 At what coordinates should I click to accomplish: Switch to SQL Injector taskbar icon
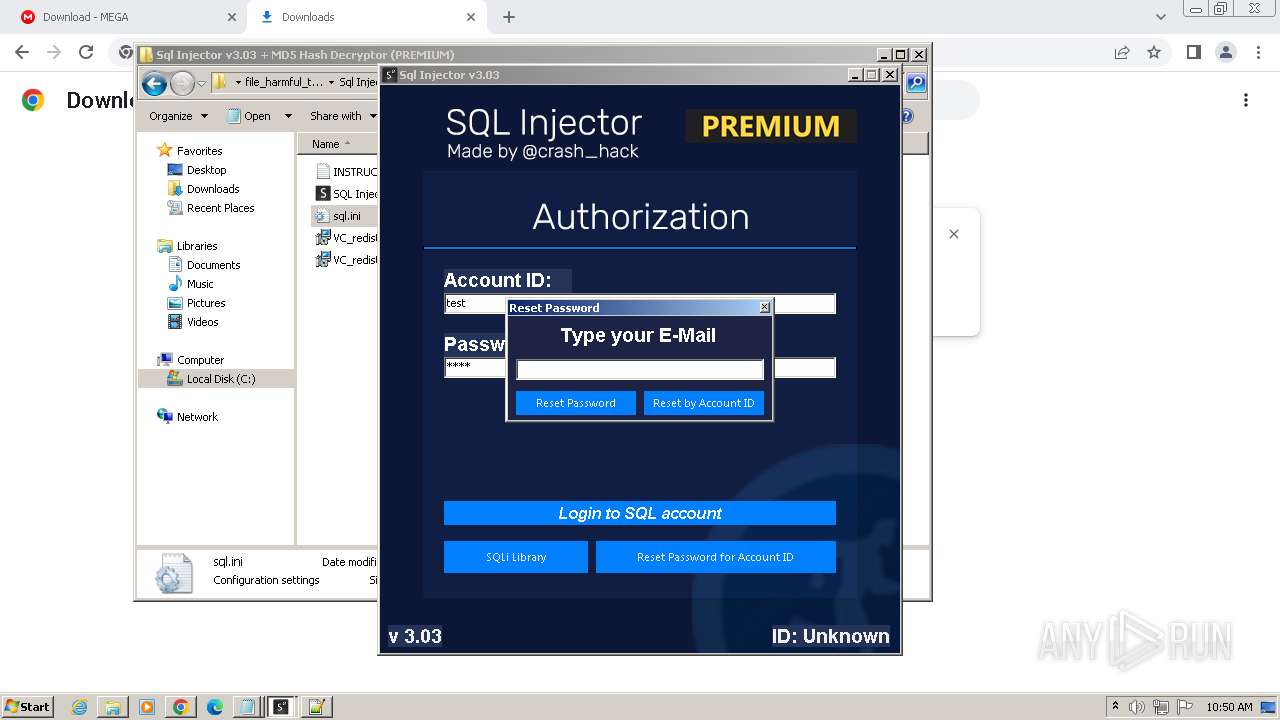(x=282, y=707)
